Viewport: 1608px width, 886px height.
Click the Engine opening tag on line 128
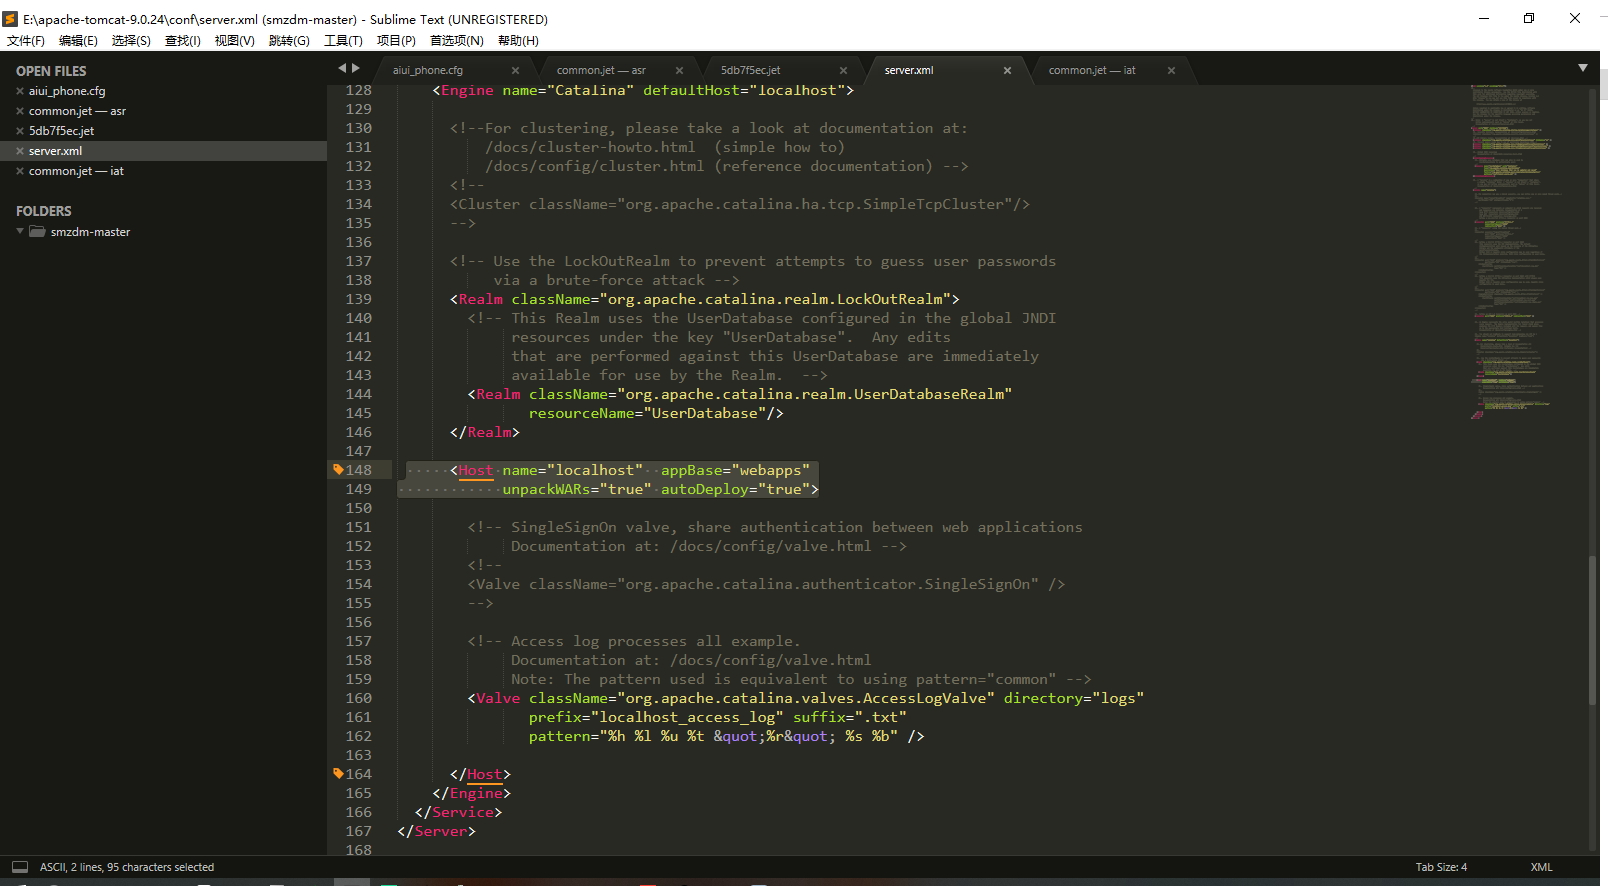coord(467,90)
